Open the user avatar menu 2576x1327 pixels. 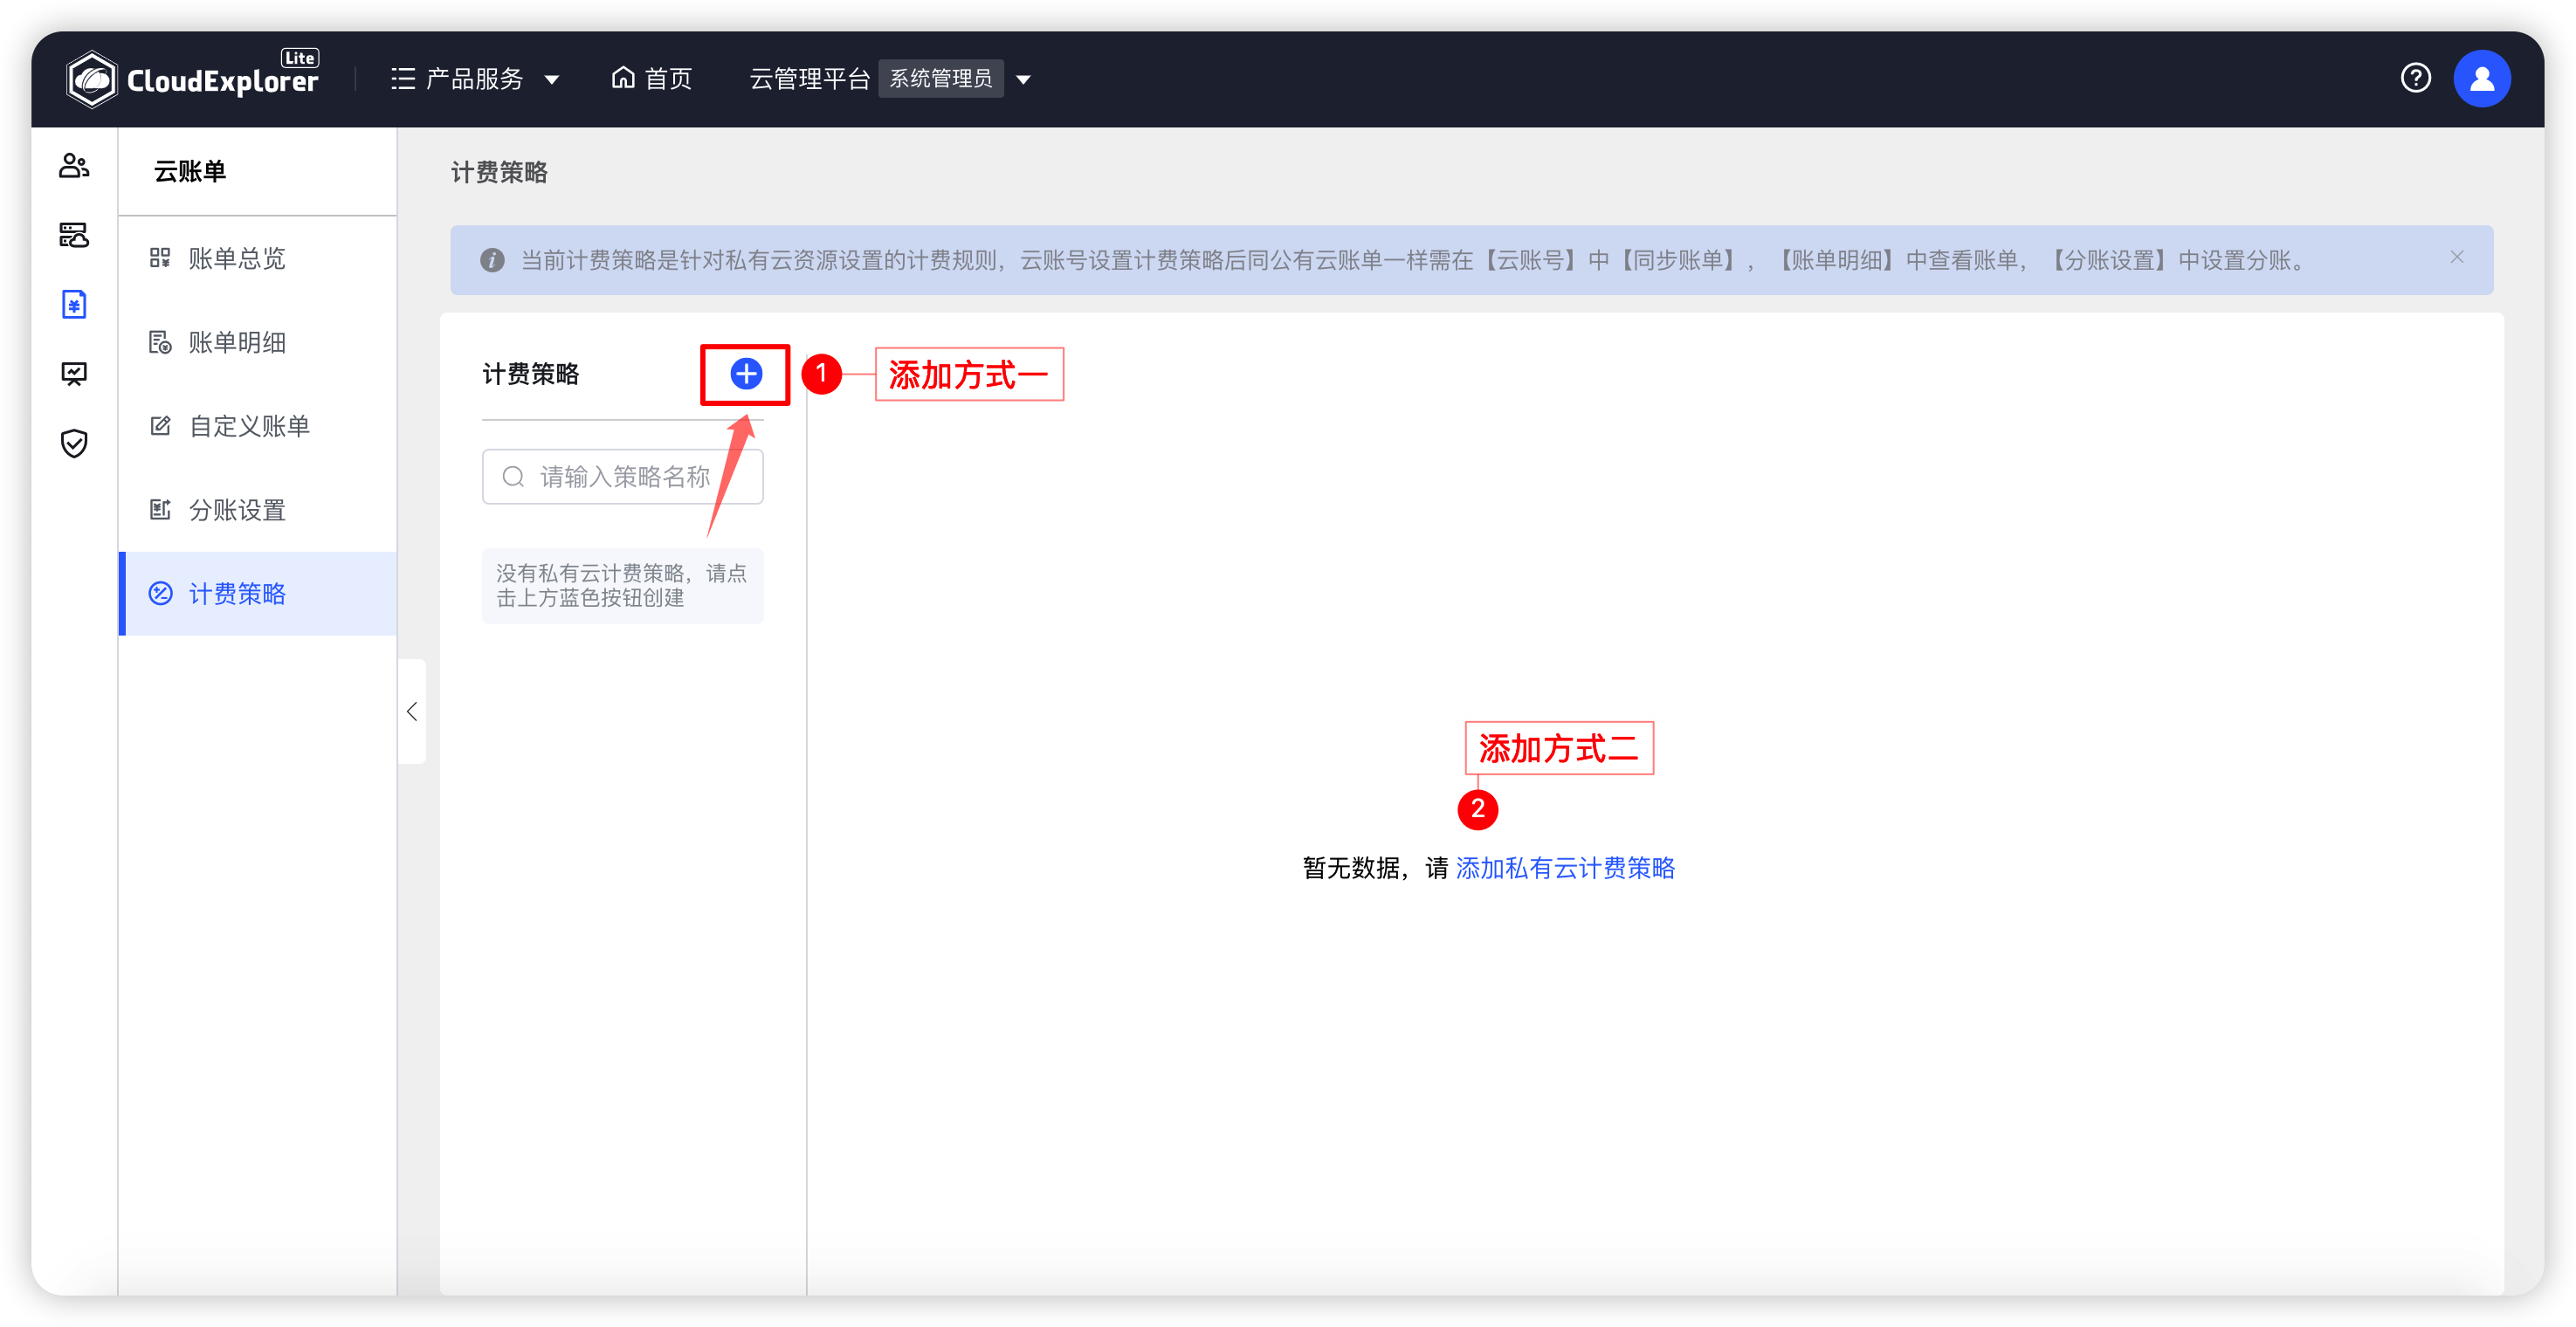point(2482,78)
